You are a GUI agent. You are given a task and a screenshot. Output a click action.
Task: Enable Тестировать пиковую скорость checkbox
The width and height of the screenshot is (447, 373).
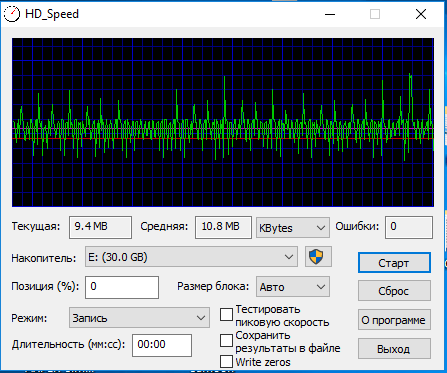(226, 315)
